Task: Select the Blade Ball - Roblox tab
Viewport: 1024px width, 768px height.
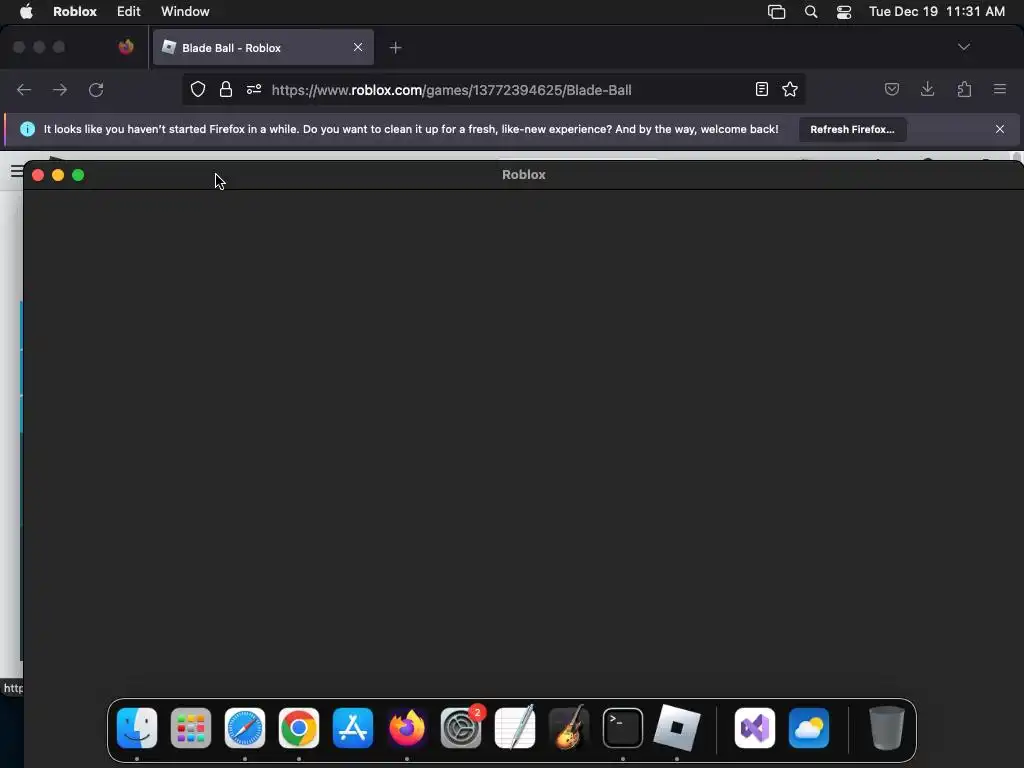Action: coord(263,48)
